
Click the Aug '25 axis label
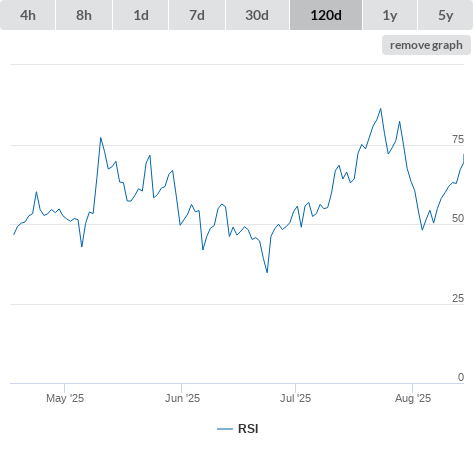413,398
